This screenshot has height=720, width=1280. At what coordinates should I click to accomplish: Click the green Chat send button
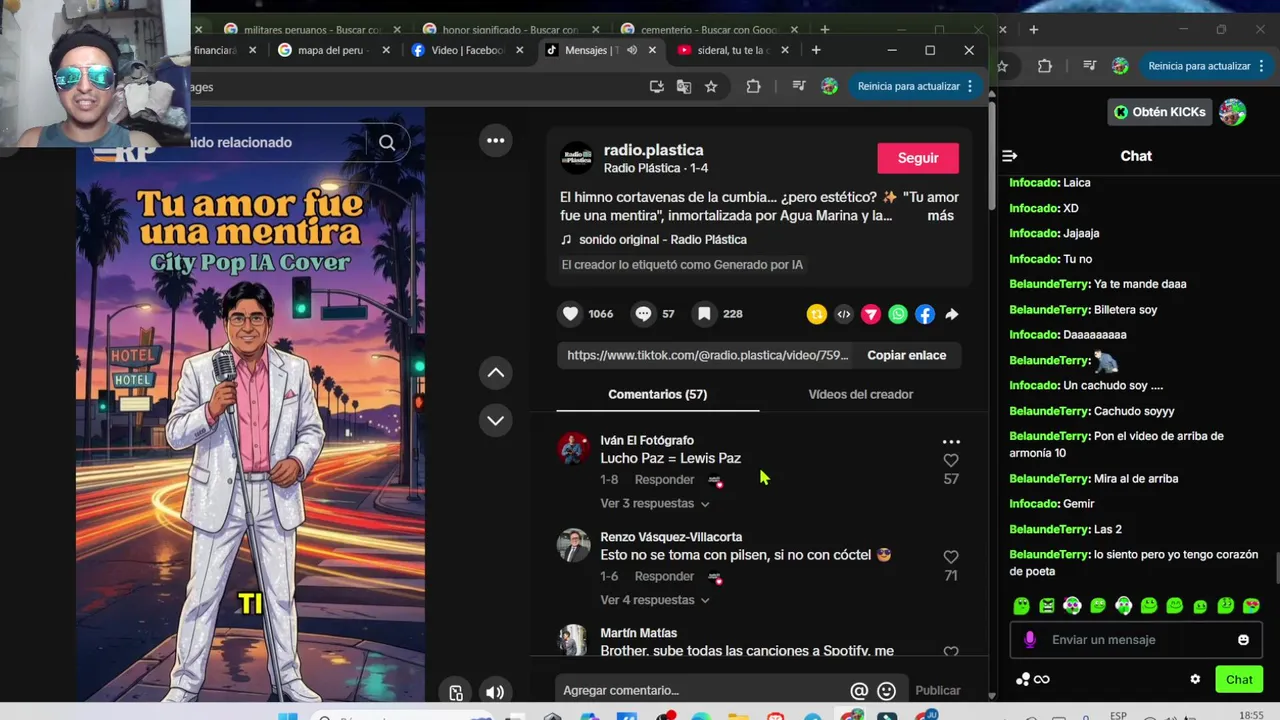tap(1239, 680)
